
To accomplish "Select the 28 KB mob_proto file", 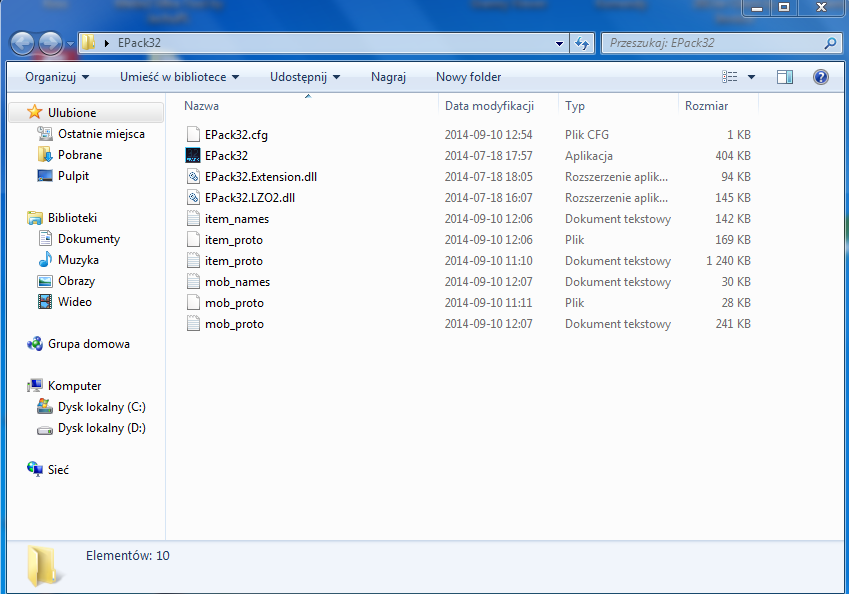I will pos(234,303).
